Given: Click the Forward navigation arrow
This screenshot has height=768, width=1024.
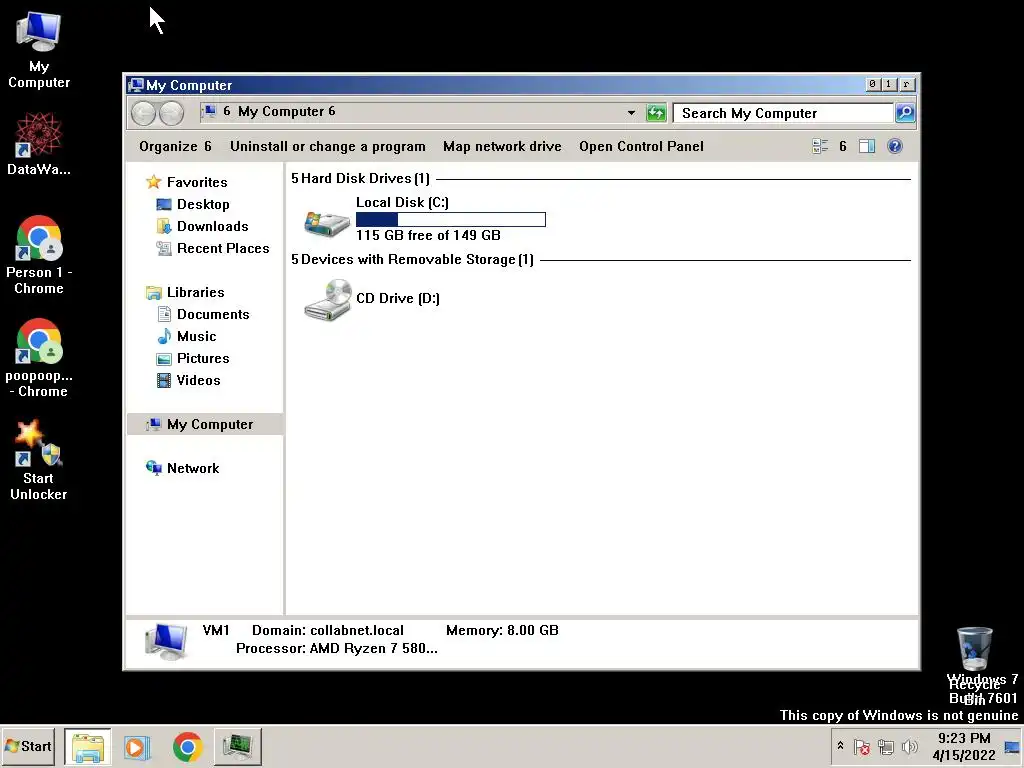Looking at the screenshot, I should pos(172,113).
